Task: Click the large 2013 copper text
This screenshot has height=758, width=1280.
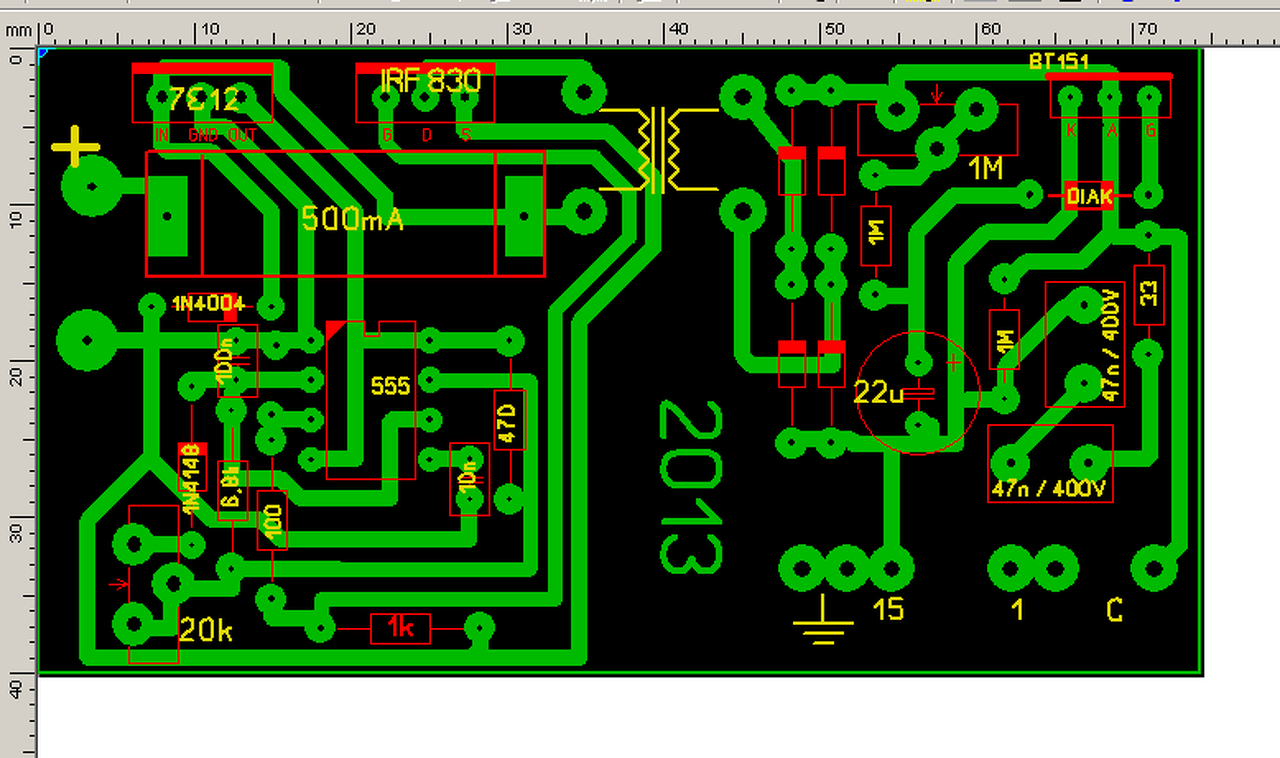Action: (x=690, y=488)
